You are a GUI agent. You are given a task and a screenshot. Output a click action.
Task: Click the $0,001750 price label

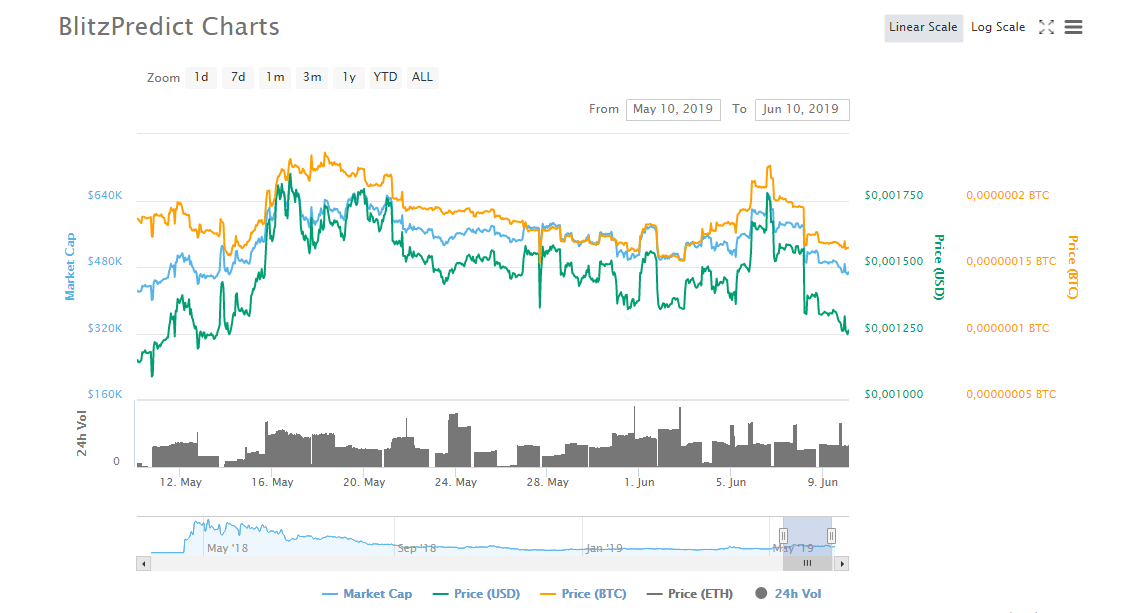pyautogui.click(x=894, y=195)
